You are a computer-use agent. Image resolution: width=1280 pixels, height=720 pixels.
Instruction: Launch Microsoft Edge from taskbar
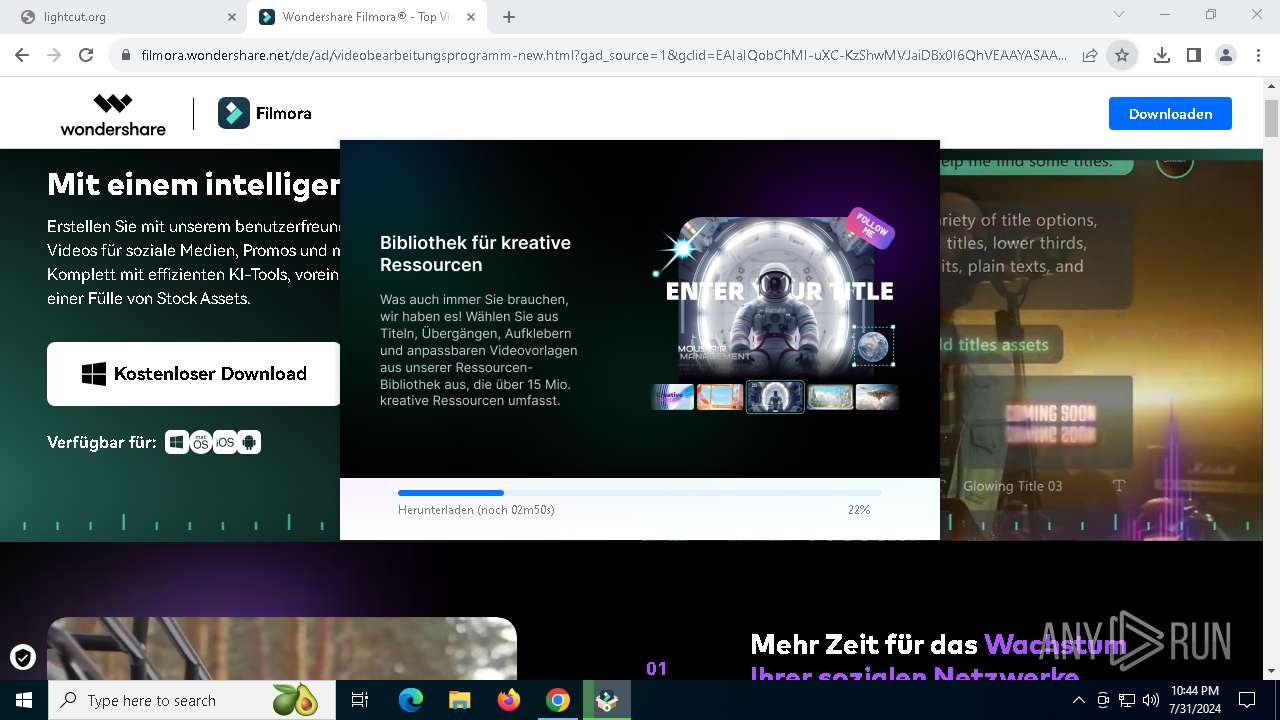tap(411, 700)
